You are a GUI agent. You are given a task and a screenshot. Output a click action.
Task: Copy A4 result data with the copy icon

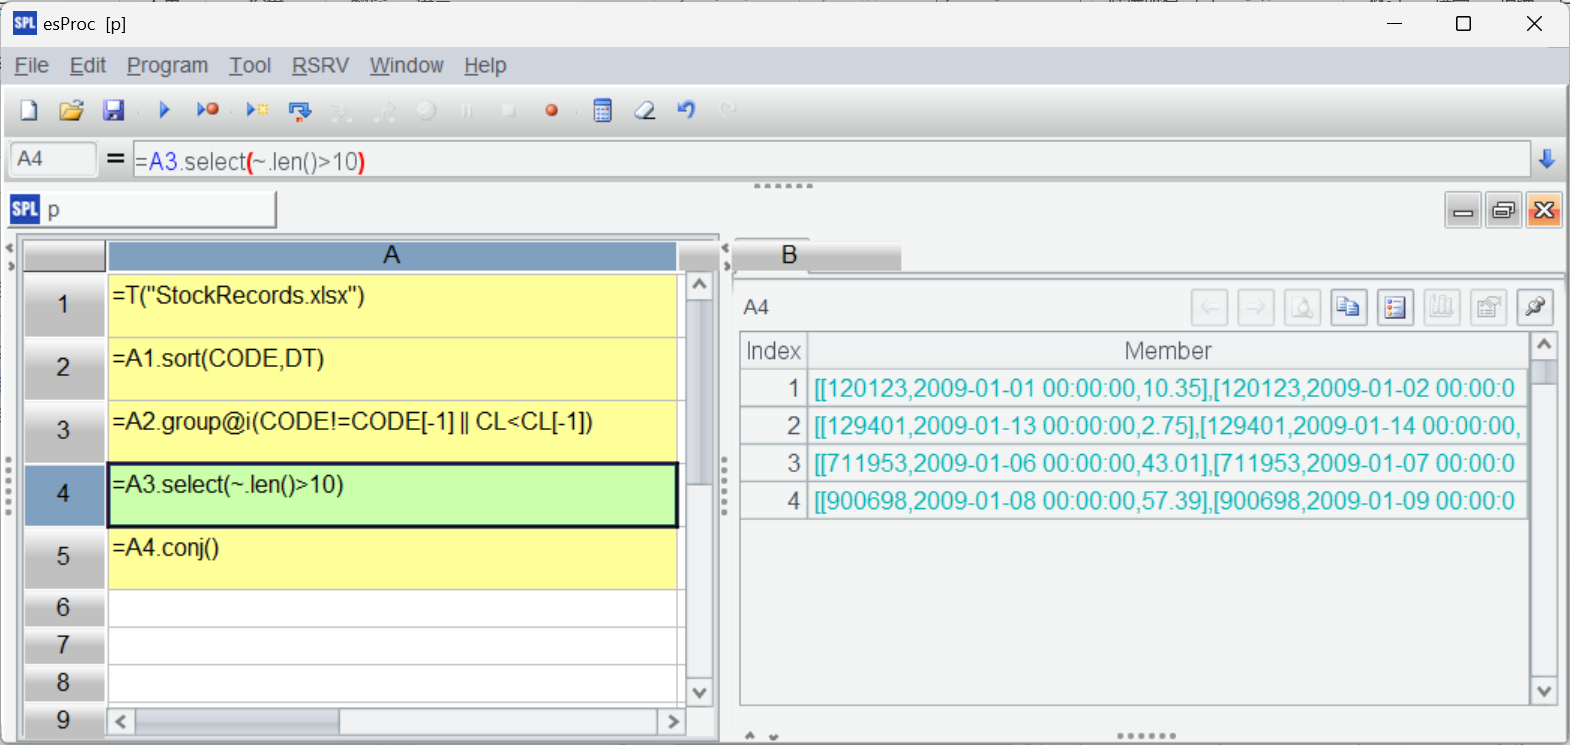click(x=1348, y=307)
